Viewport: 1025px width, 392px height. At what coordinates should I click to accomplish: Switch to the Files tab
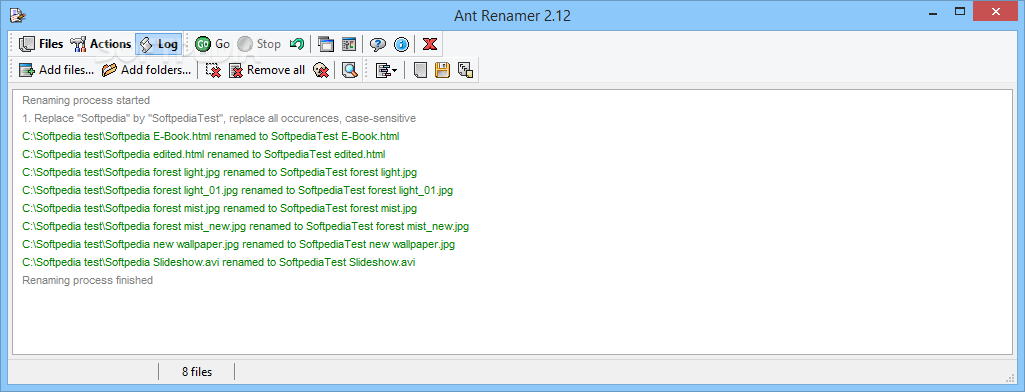point(41,44)
